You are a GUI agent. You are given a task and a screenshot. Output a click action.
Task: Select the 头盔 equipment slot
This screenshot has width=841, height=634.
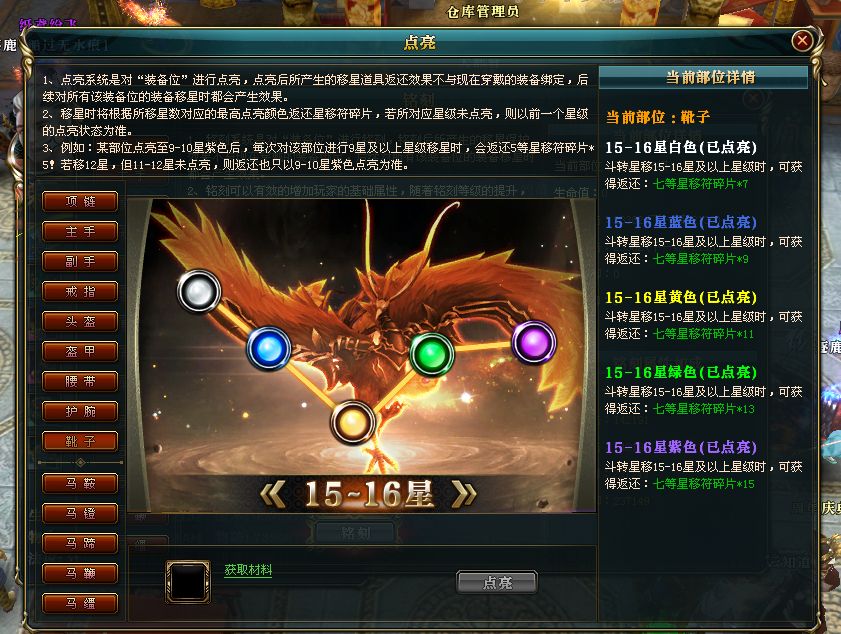pos(80,322)
